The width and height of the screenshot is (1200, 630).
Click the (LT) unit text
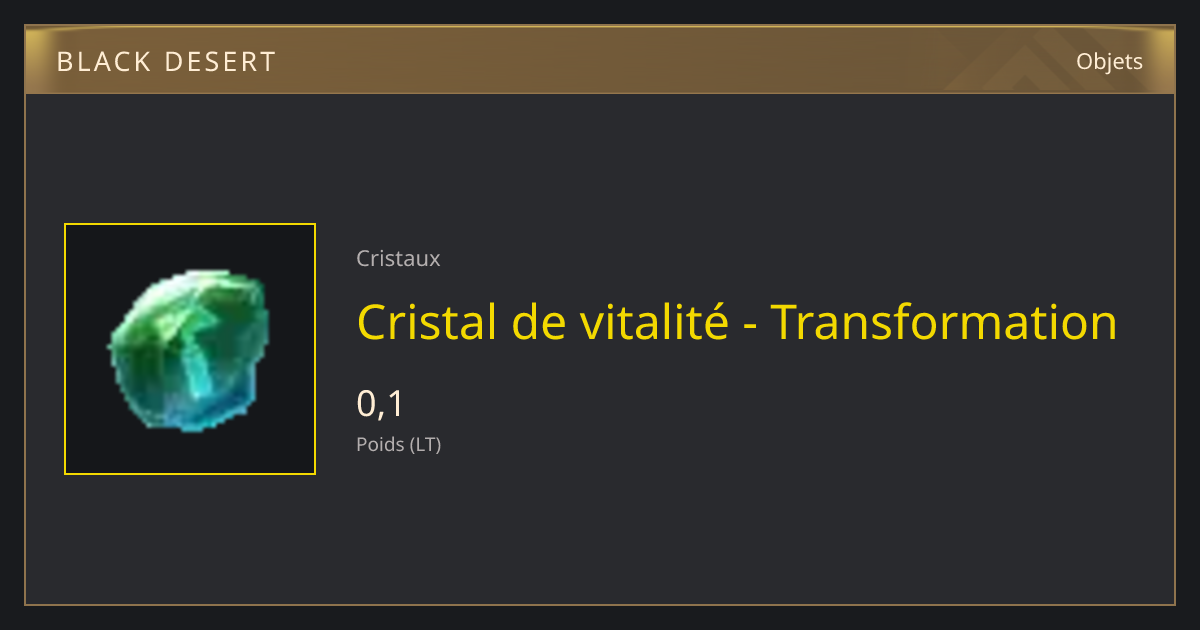(x=425, y=444)
